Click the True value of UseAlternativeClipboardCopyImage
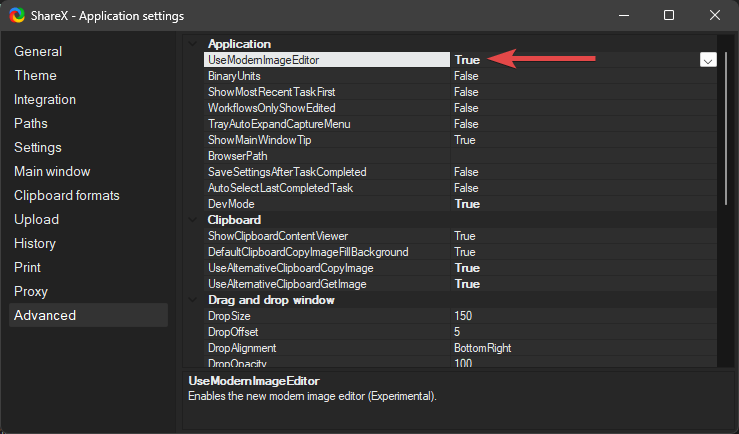Viewport: 739px width, 434px height. tap(467, 268)
